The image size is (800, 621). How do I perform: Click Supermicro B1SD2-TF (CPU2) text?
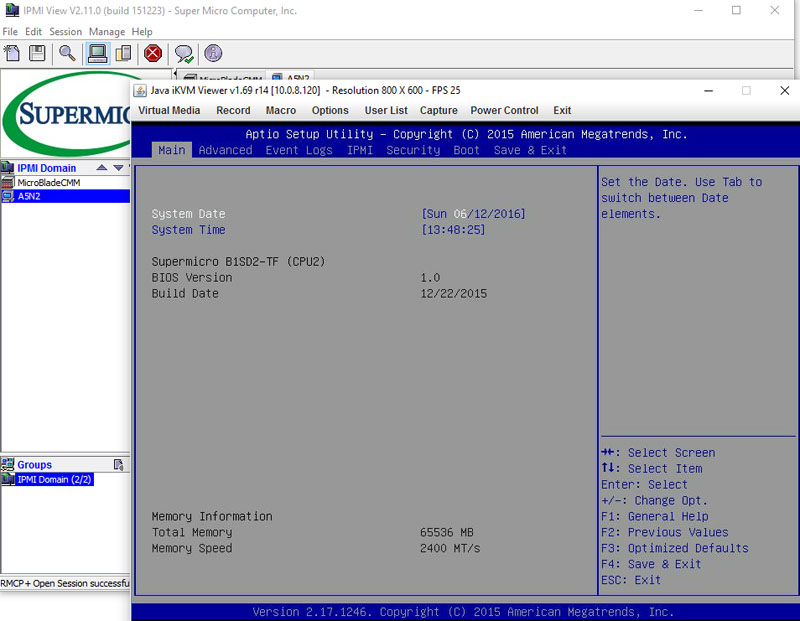[238, 262]
